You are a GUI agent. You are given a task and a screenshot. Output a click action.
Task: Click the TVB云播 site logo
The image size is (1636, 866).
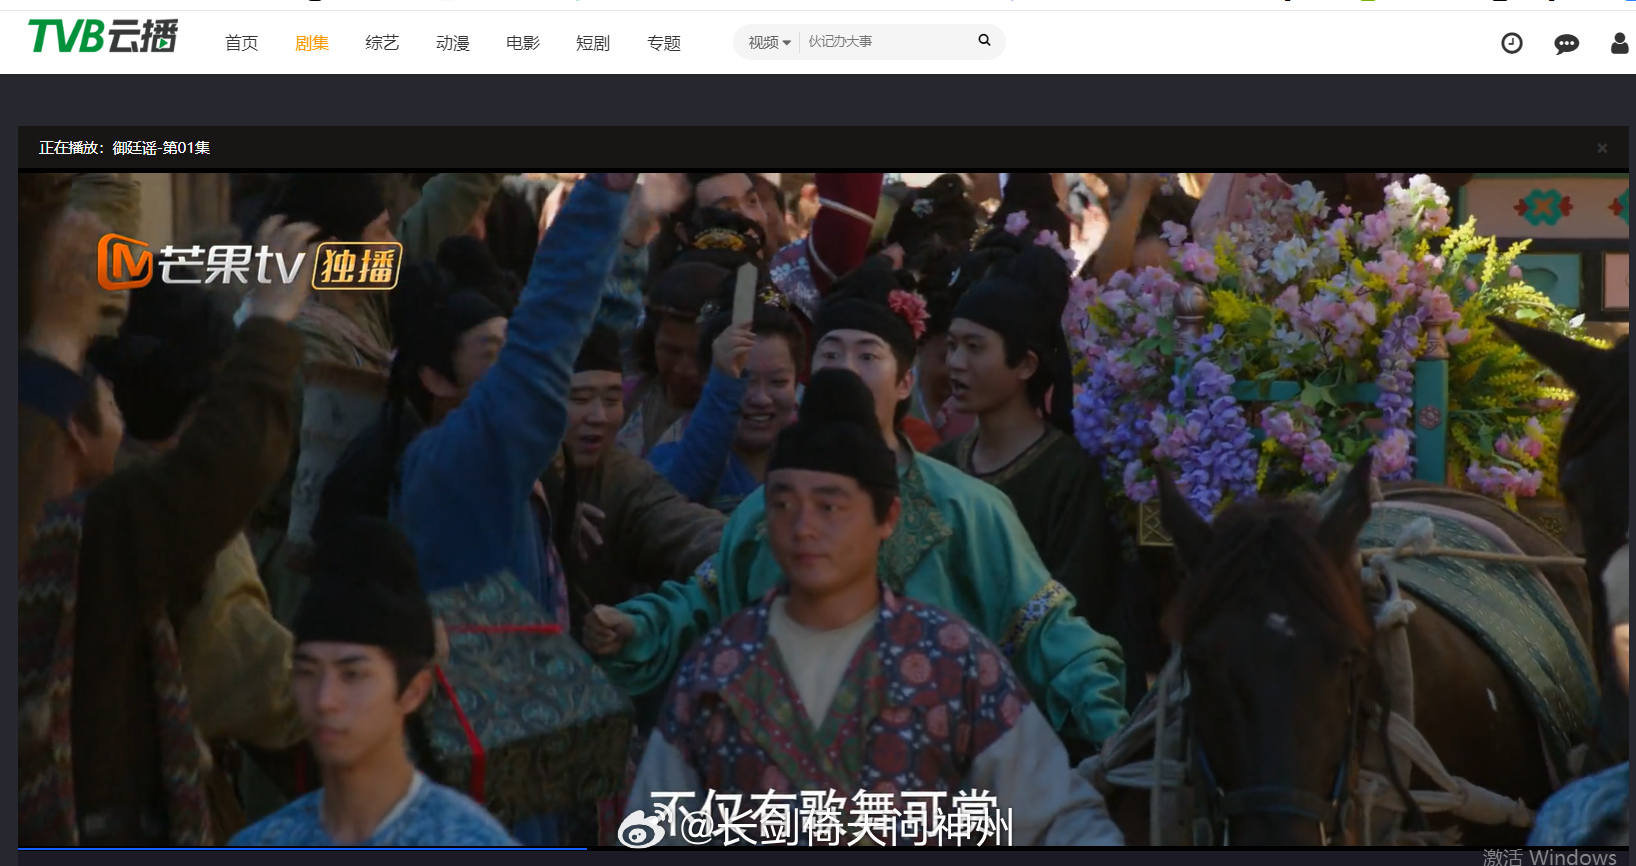click(103, 37)
